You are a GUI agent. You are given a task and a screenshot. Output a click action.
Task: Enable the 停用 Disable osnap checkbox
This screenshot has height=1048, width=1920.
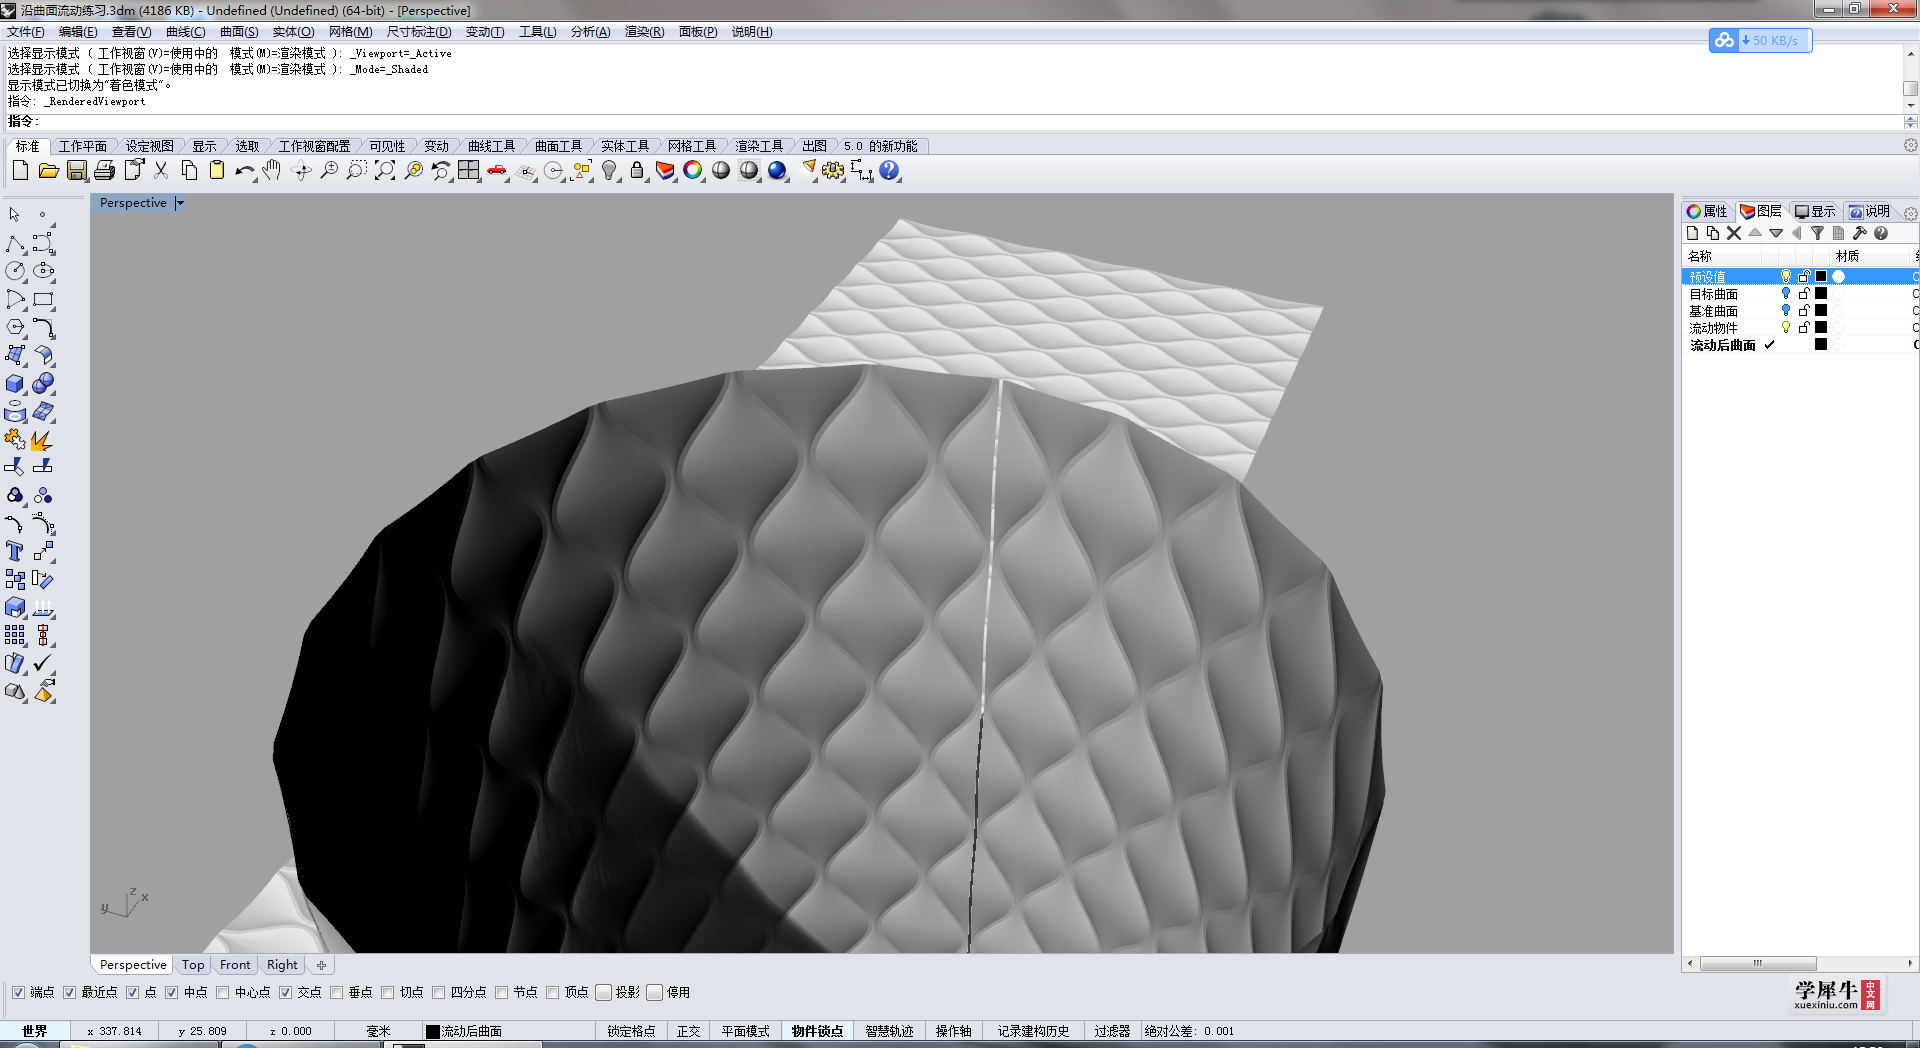pos(655,993)
